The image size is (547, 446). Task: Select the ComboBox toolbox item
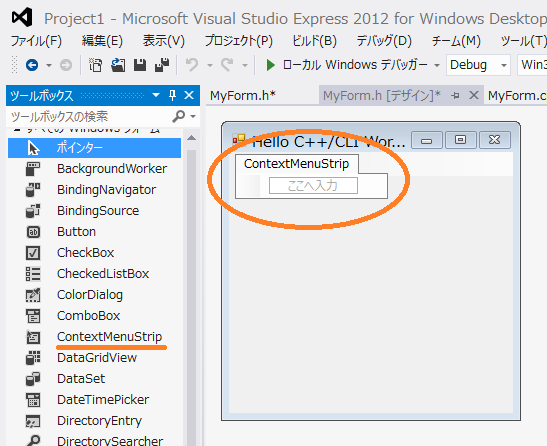95,316
